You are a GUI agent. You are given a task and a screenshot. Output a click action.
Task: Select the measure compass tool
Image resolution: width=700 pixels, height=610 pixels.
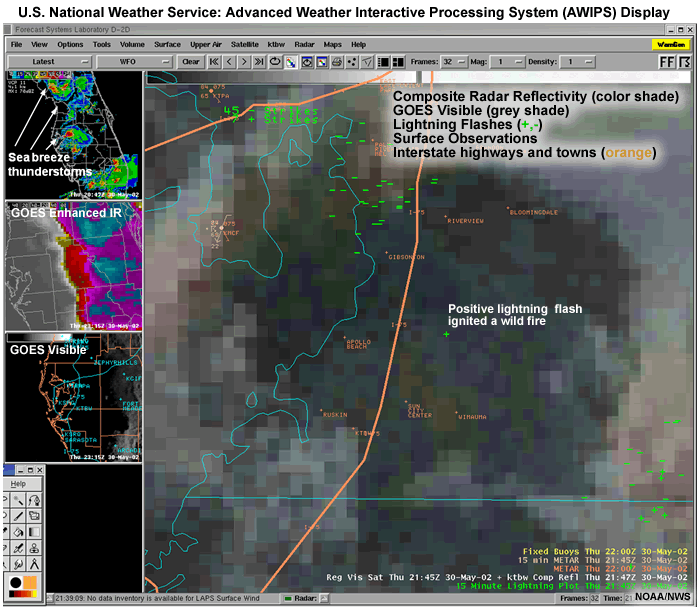(34, 564)
